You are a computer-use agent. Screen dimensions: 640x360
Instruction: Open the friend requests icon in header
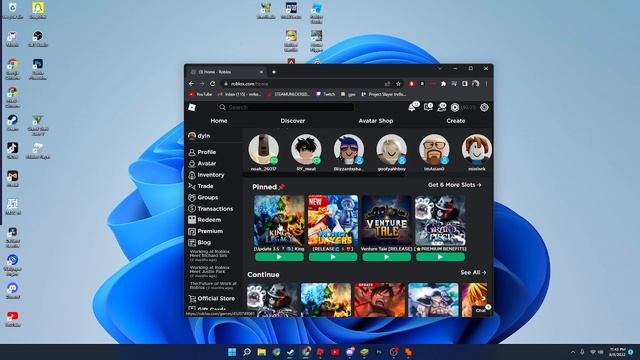point(442,107)
